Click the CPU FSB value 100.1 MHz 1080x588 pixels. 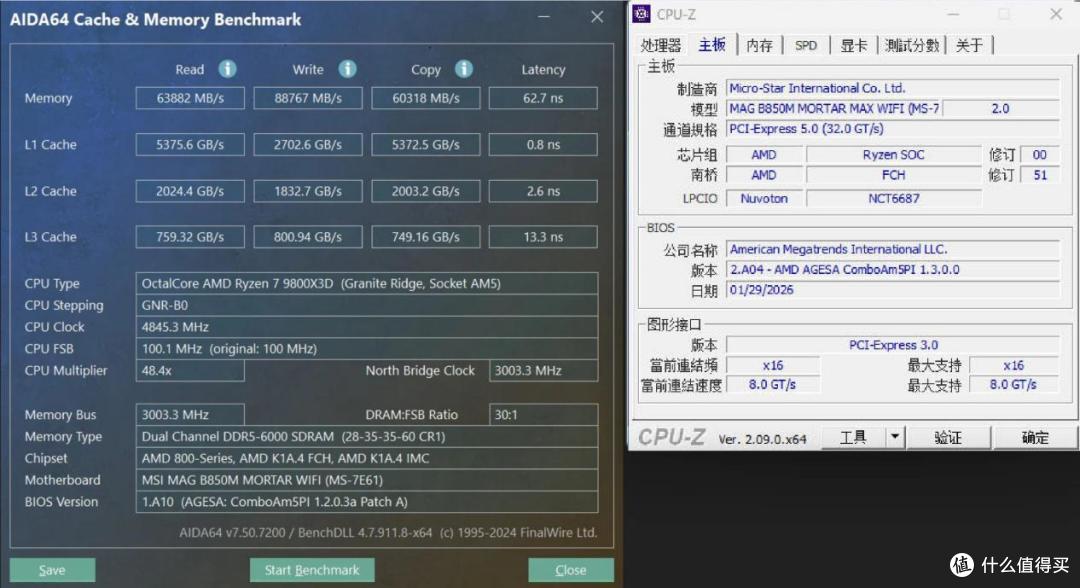click(367, 348)
